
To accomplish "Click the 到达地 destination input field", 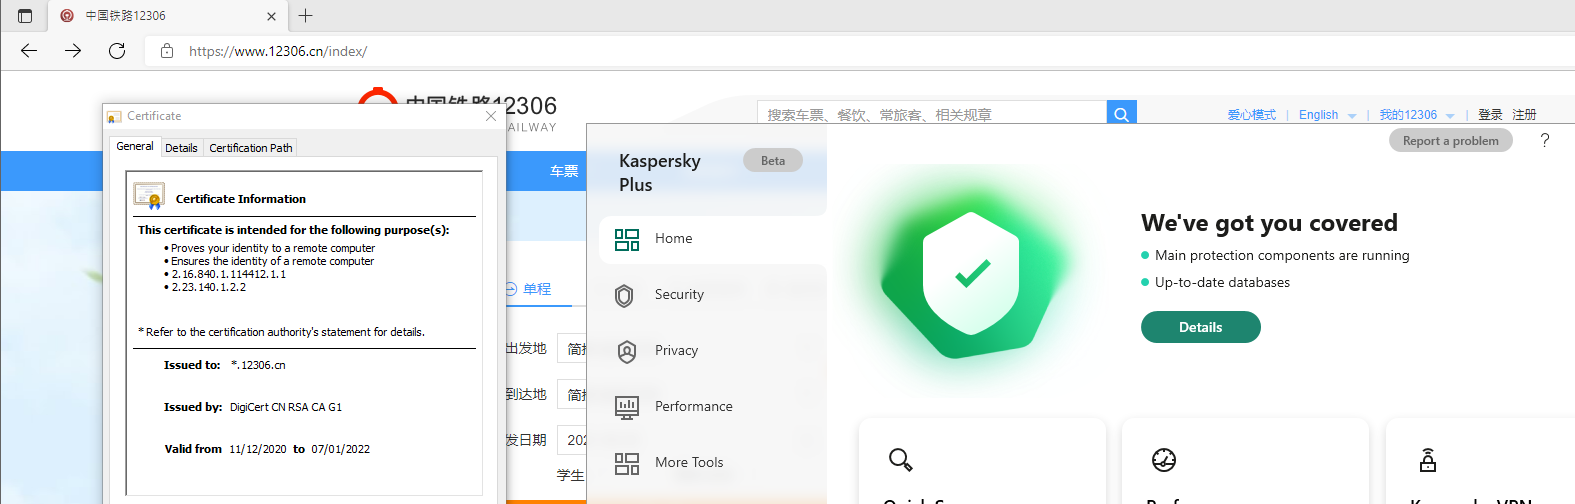I will point(572,395).
